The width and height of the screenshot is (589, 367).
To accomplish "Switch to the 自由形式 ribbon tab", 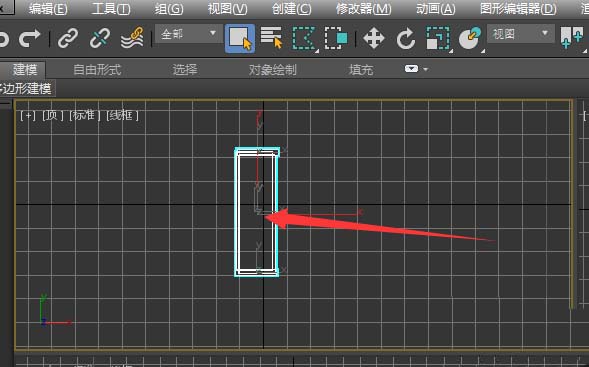I will pyautogui.click(x=97, y=70).
